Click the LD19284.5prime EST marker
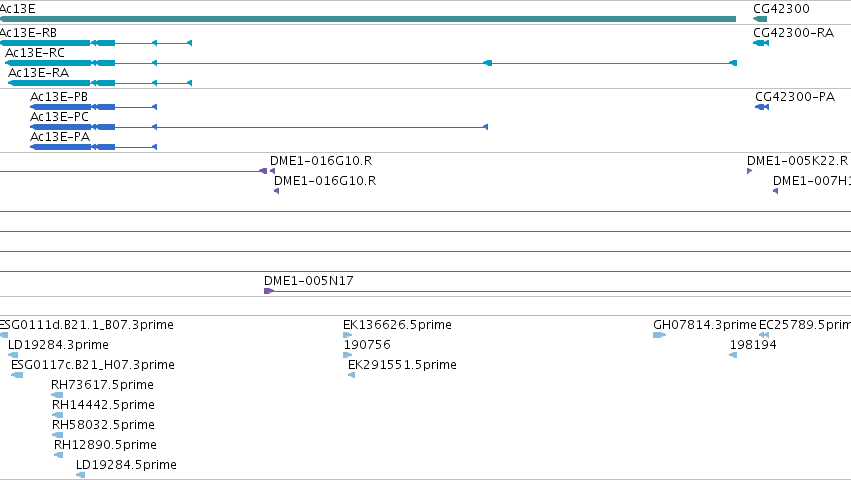The height and width of the screenshot is (480, 851). point(80,475)
